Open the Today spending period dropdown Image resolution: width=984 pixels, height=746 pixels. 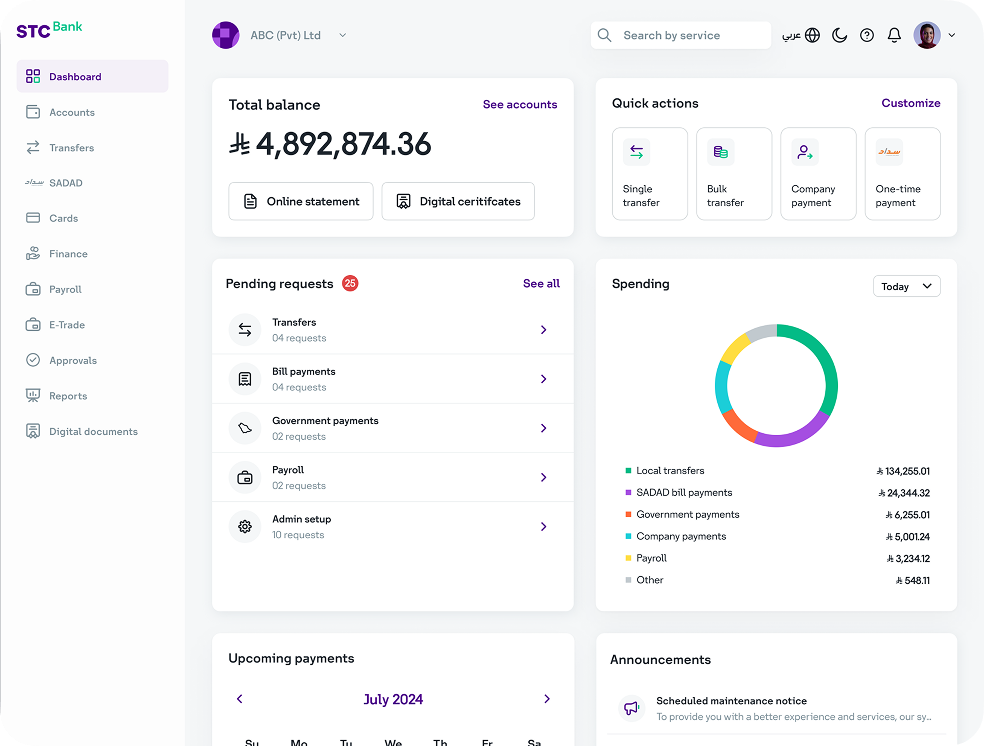pos(906,286)
